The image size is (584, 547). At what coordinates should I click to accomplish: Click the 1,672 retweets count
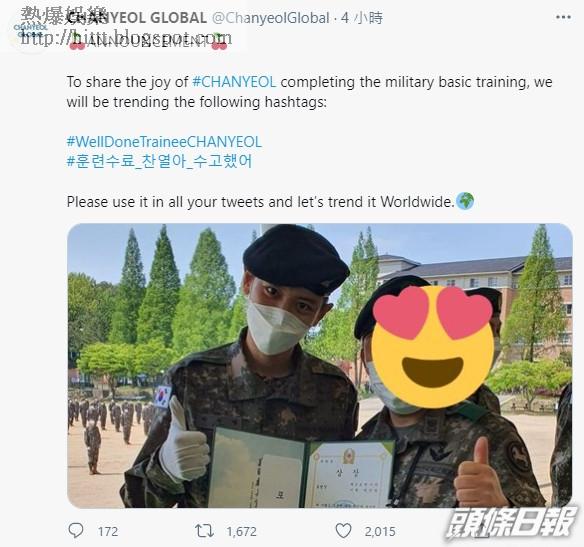coord(242,531)
